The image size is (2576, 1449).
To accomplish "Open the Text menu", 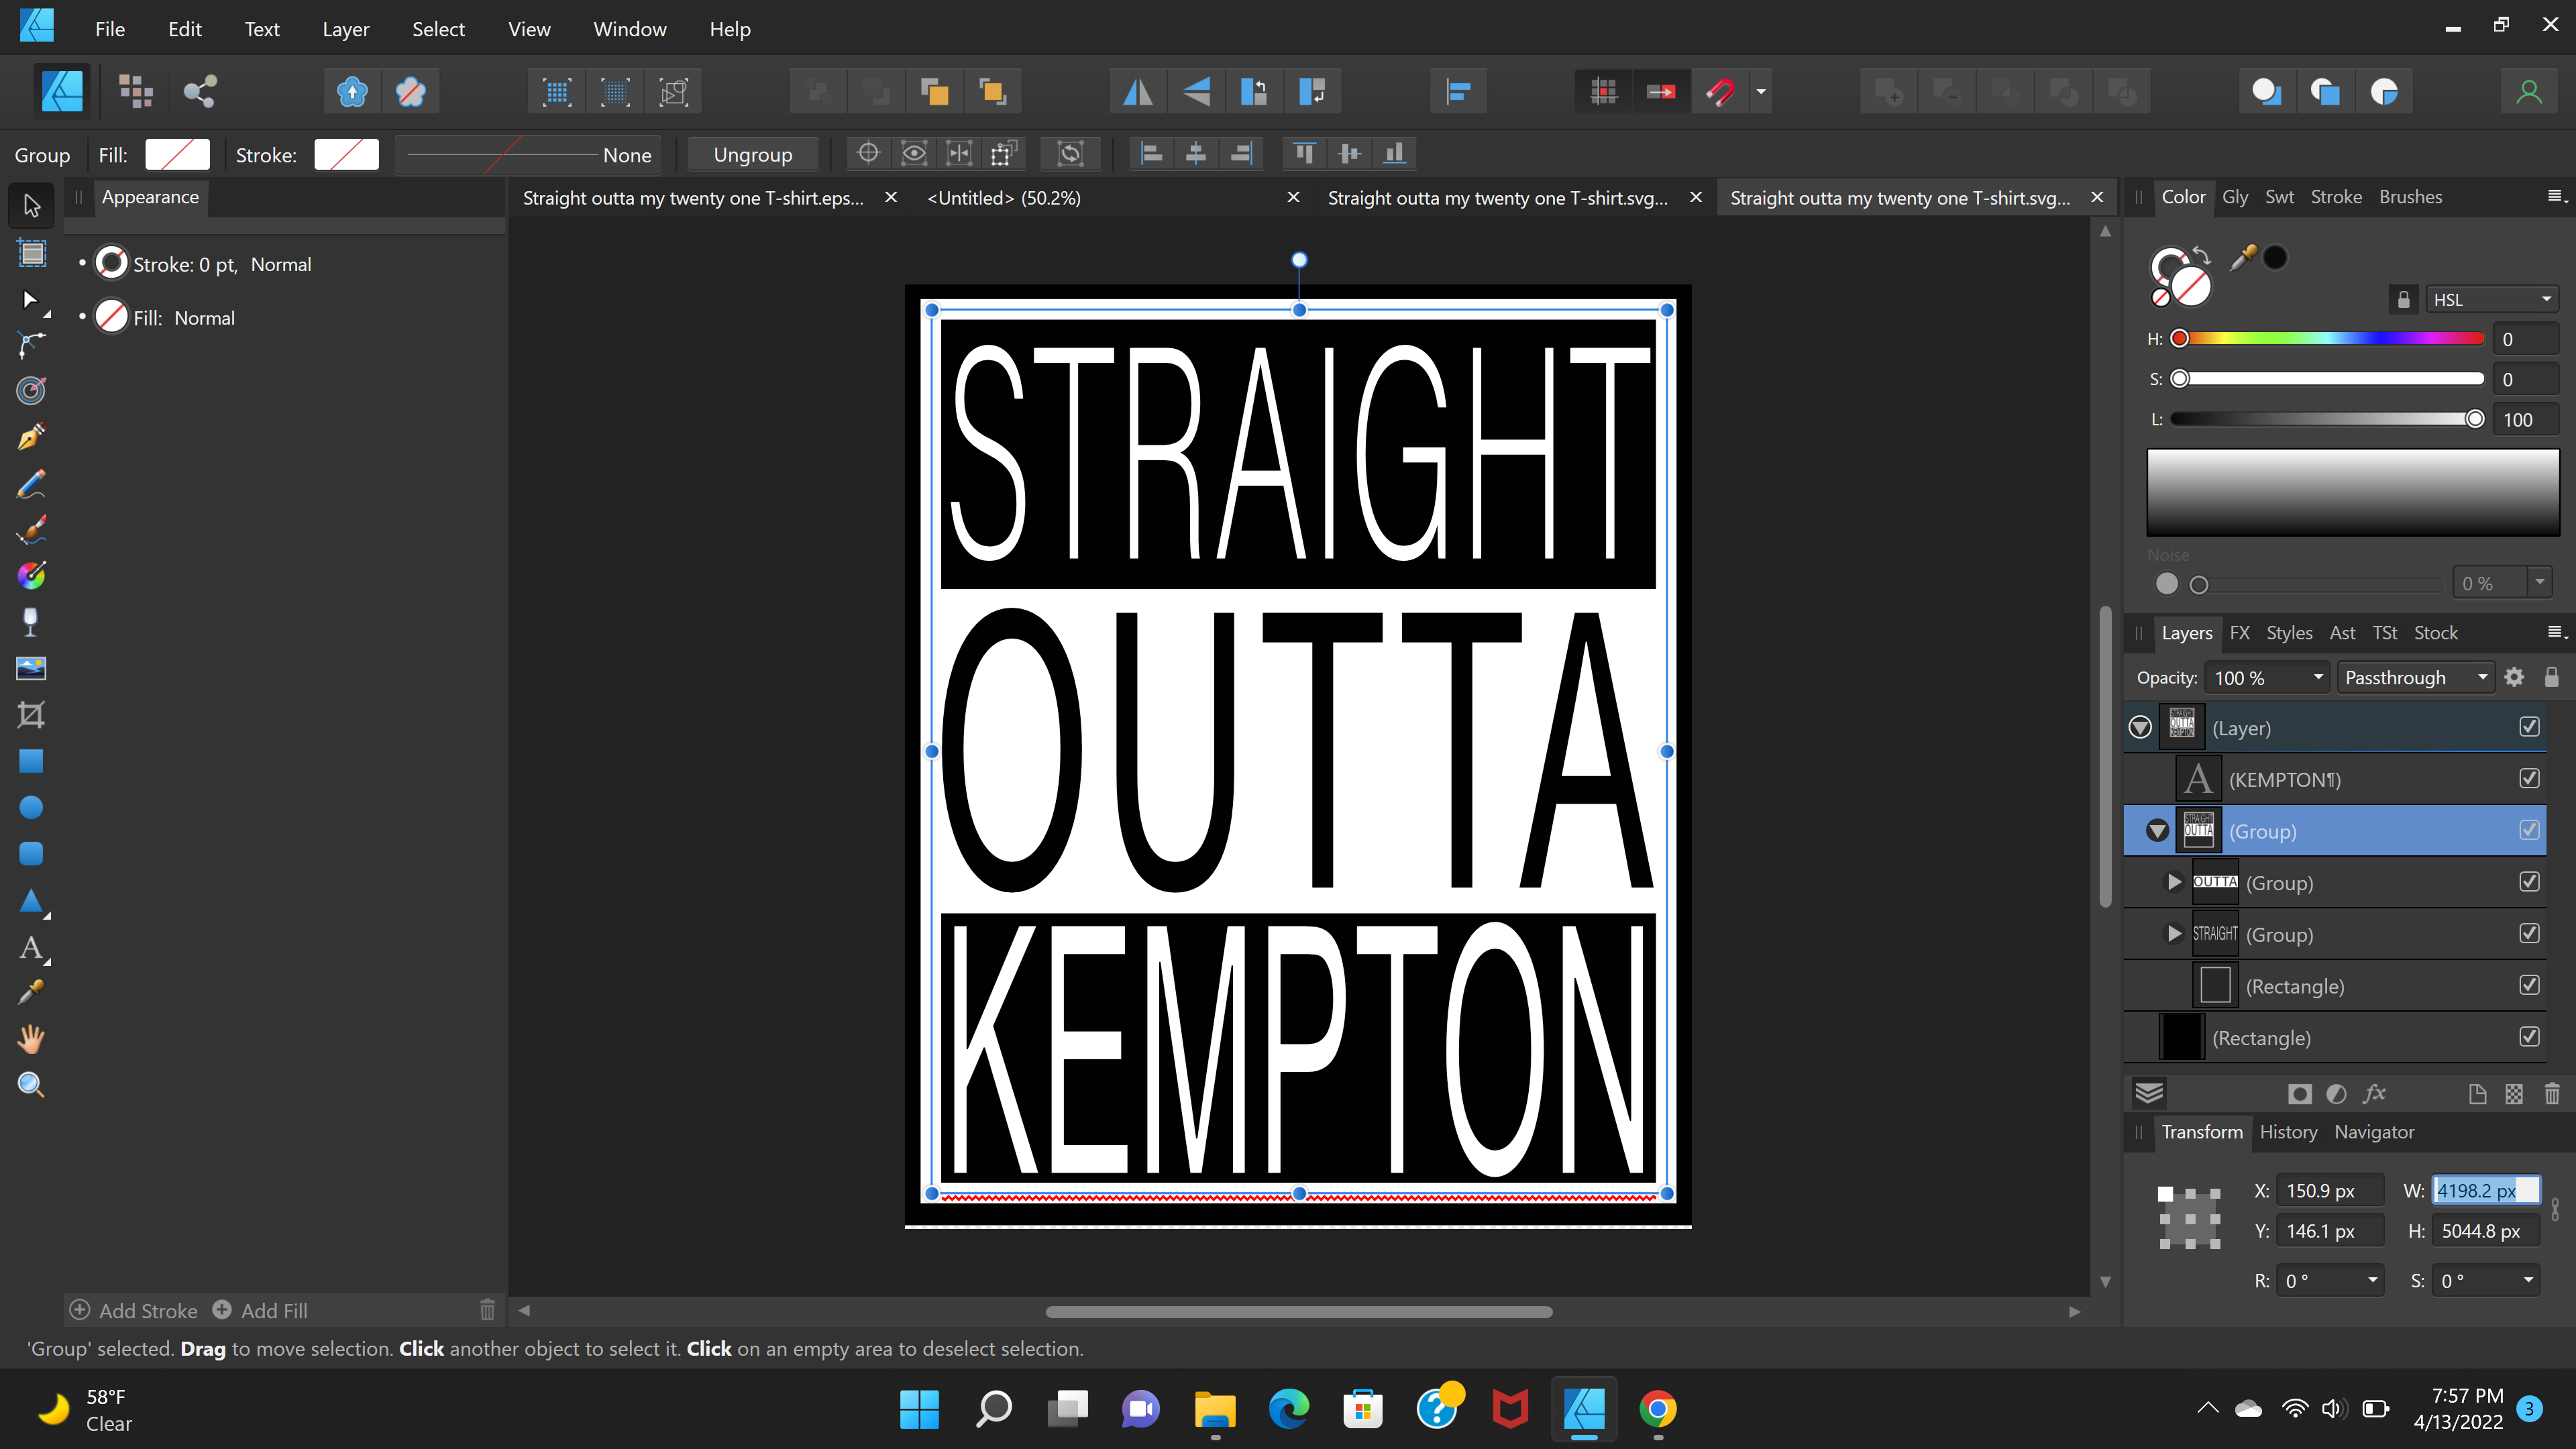I will [x=262, y=29].
